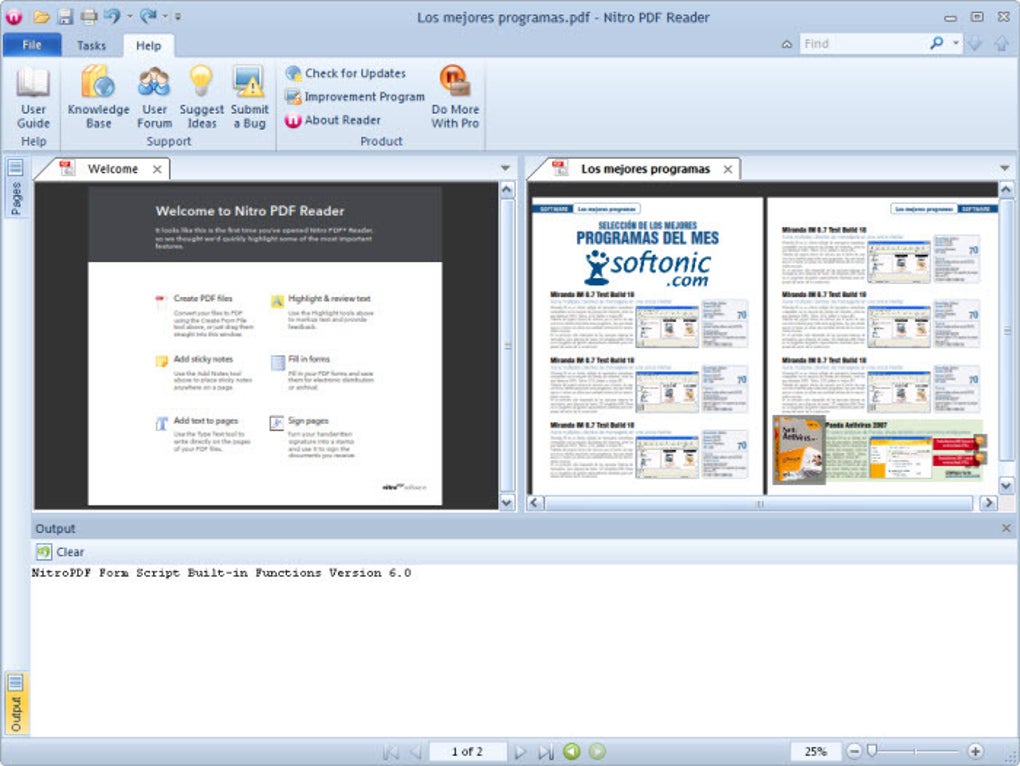
Task: Click the right pane scroll right arrow
Action: pos(989,503)
